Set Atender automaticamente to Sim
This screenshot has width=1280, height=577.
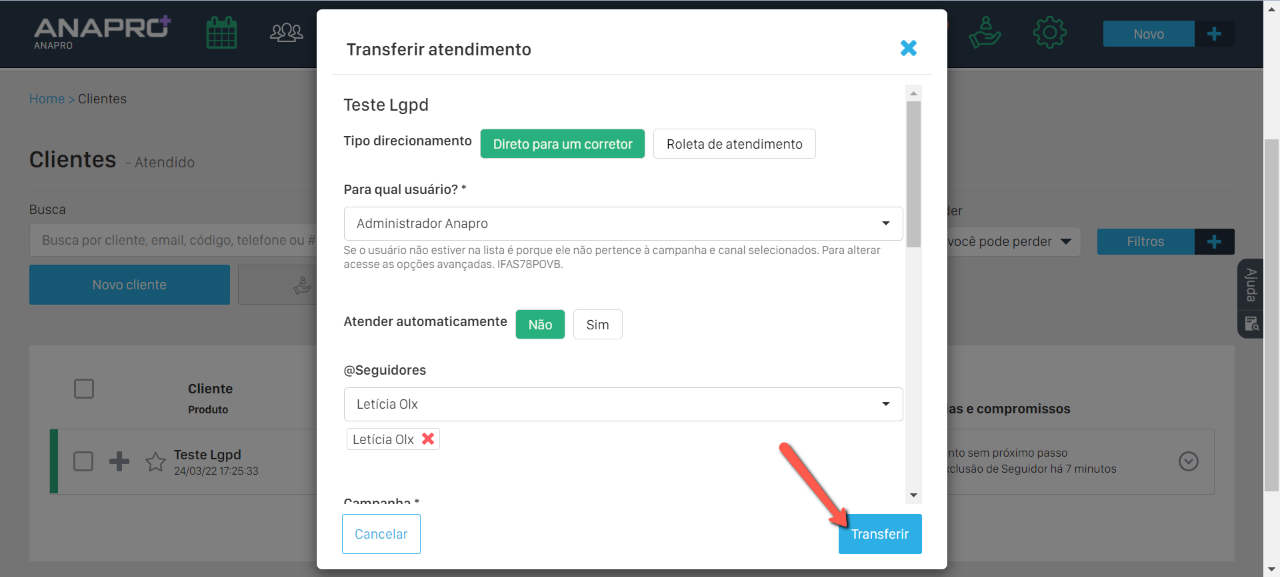point(597,324)
